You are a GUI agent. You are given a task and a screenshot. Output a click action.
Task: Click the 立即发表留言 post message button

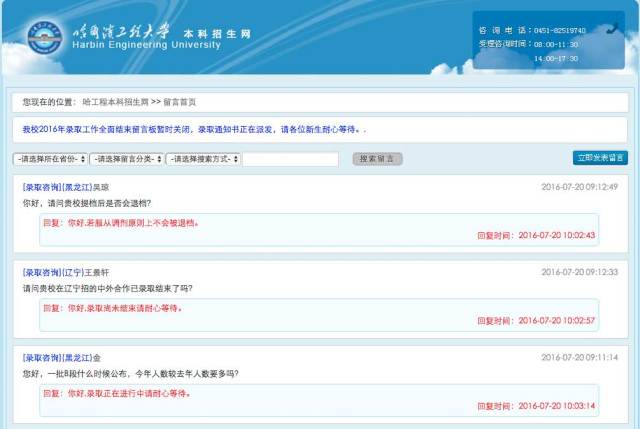600,158
